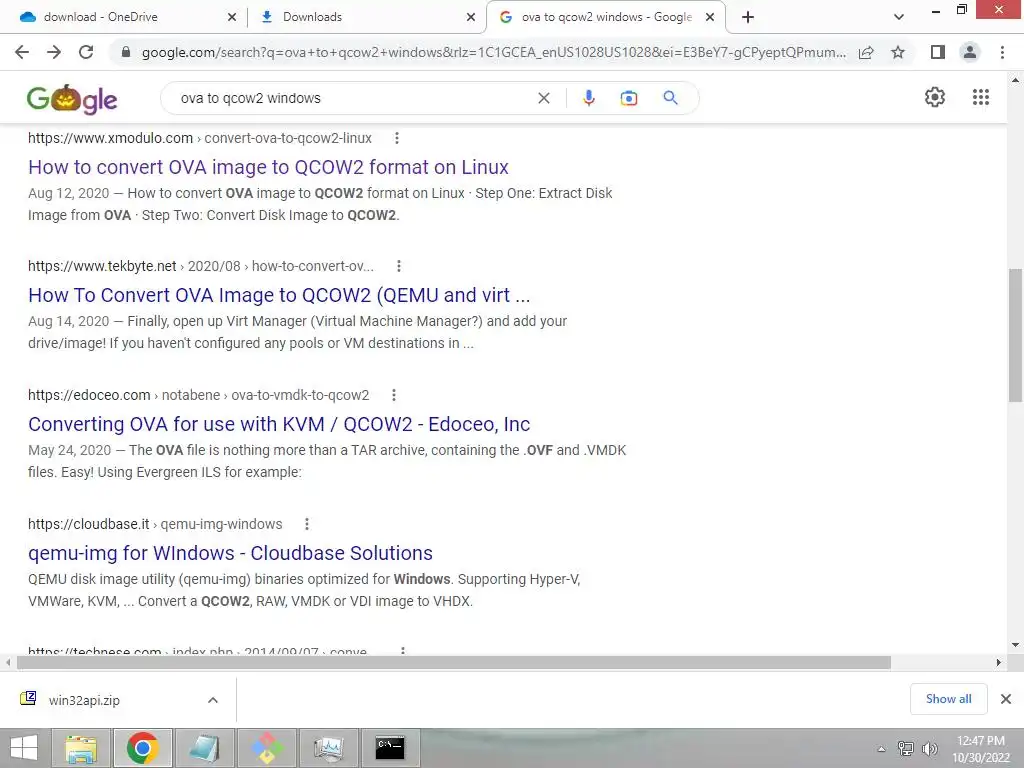Close the Downloads tab
Viewport: 1024px width, 768px height.
pyautogui.click(x=471, y=17)
